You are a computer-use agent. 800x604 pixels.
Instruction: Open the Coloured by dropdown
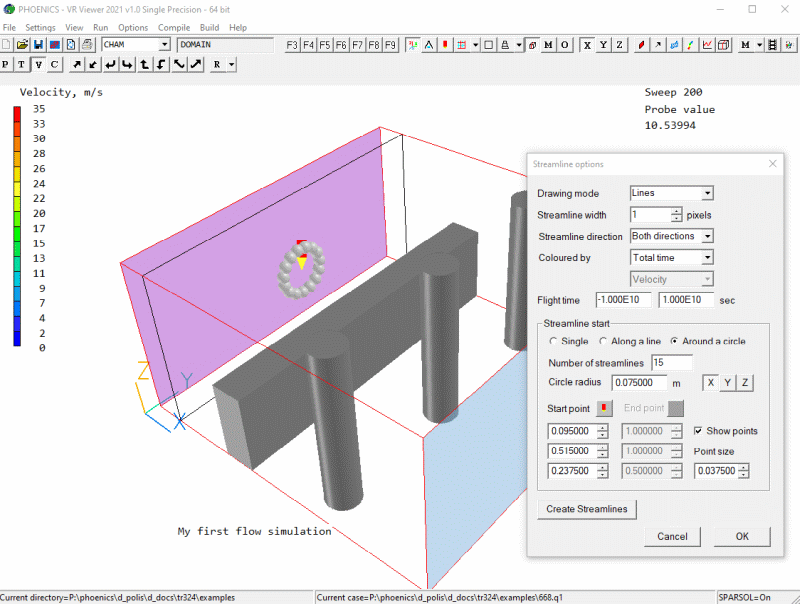pos(707,258)
